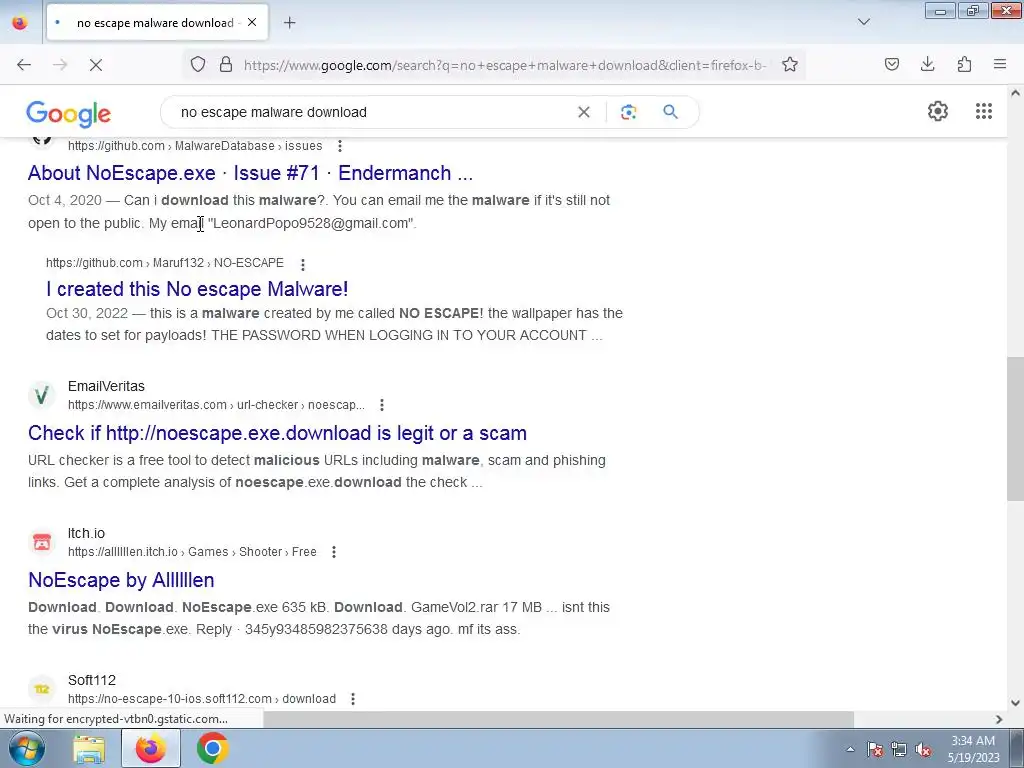Open the Windows Start menu orb
Screen dimensions: 1024x768
26,748
